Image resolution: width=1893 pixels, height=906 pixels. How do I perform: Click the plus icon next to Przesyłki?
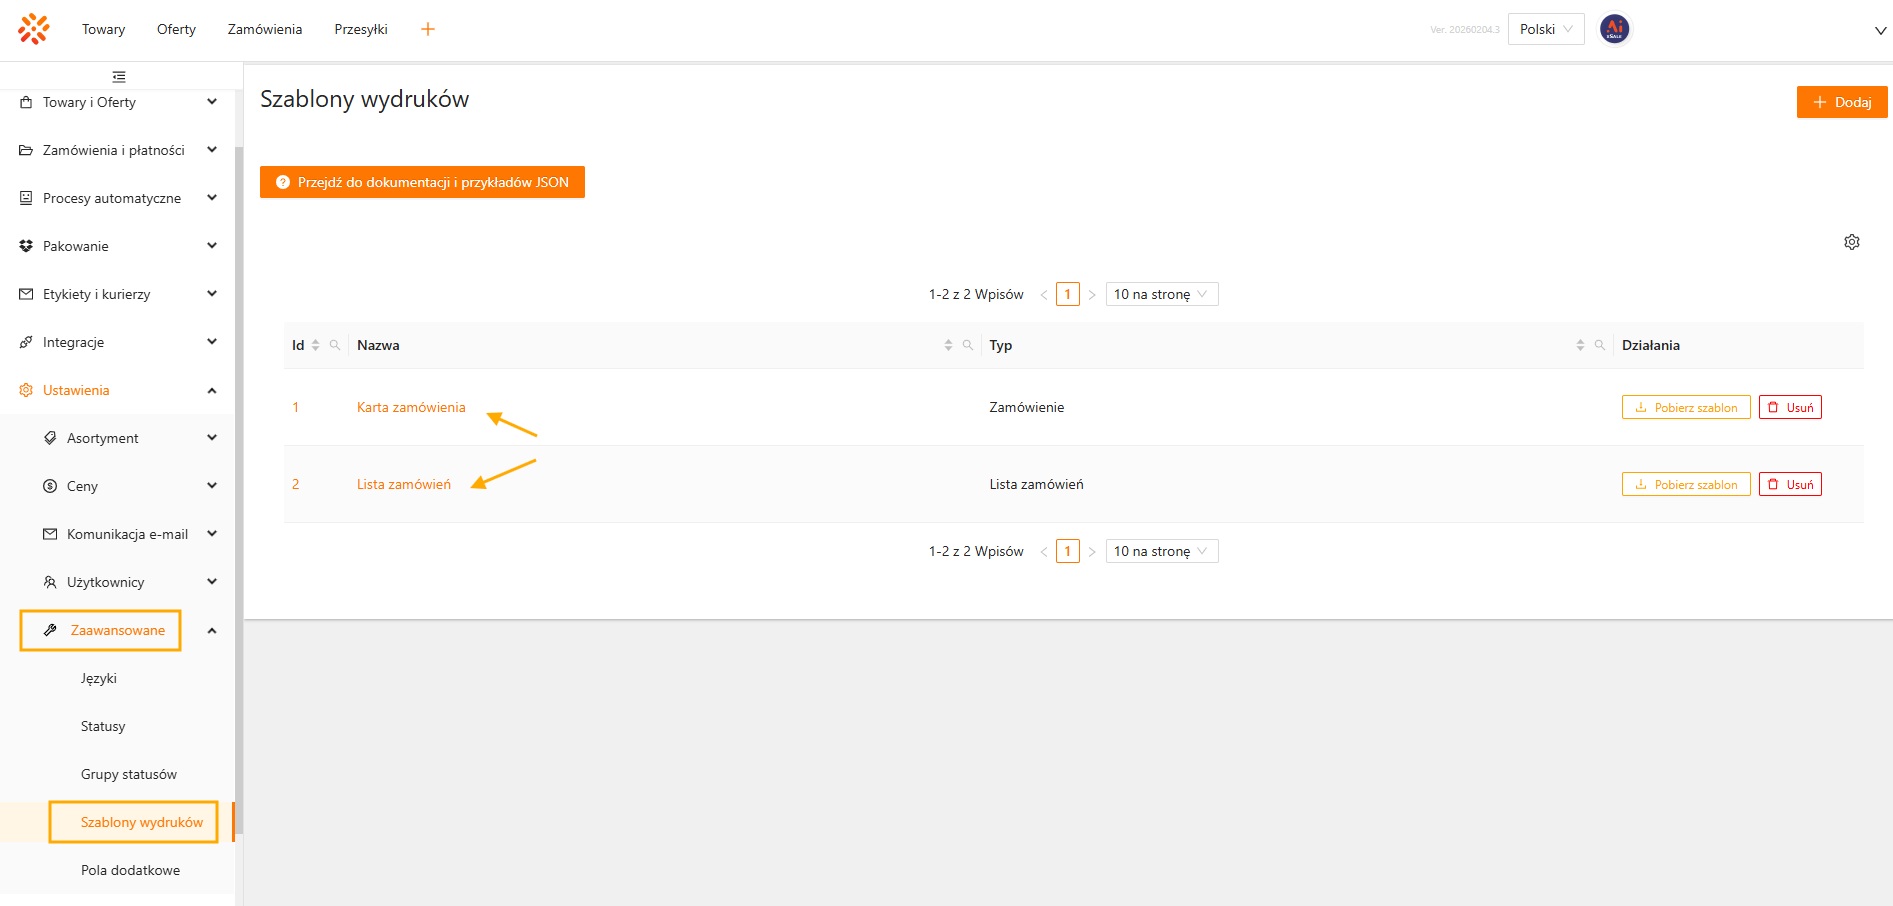point(428,29)
